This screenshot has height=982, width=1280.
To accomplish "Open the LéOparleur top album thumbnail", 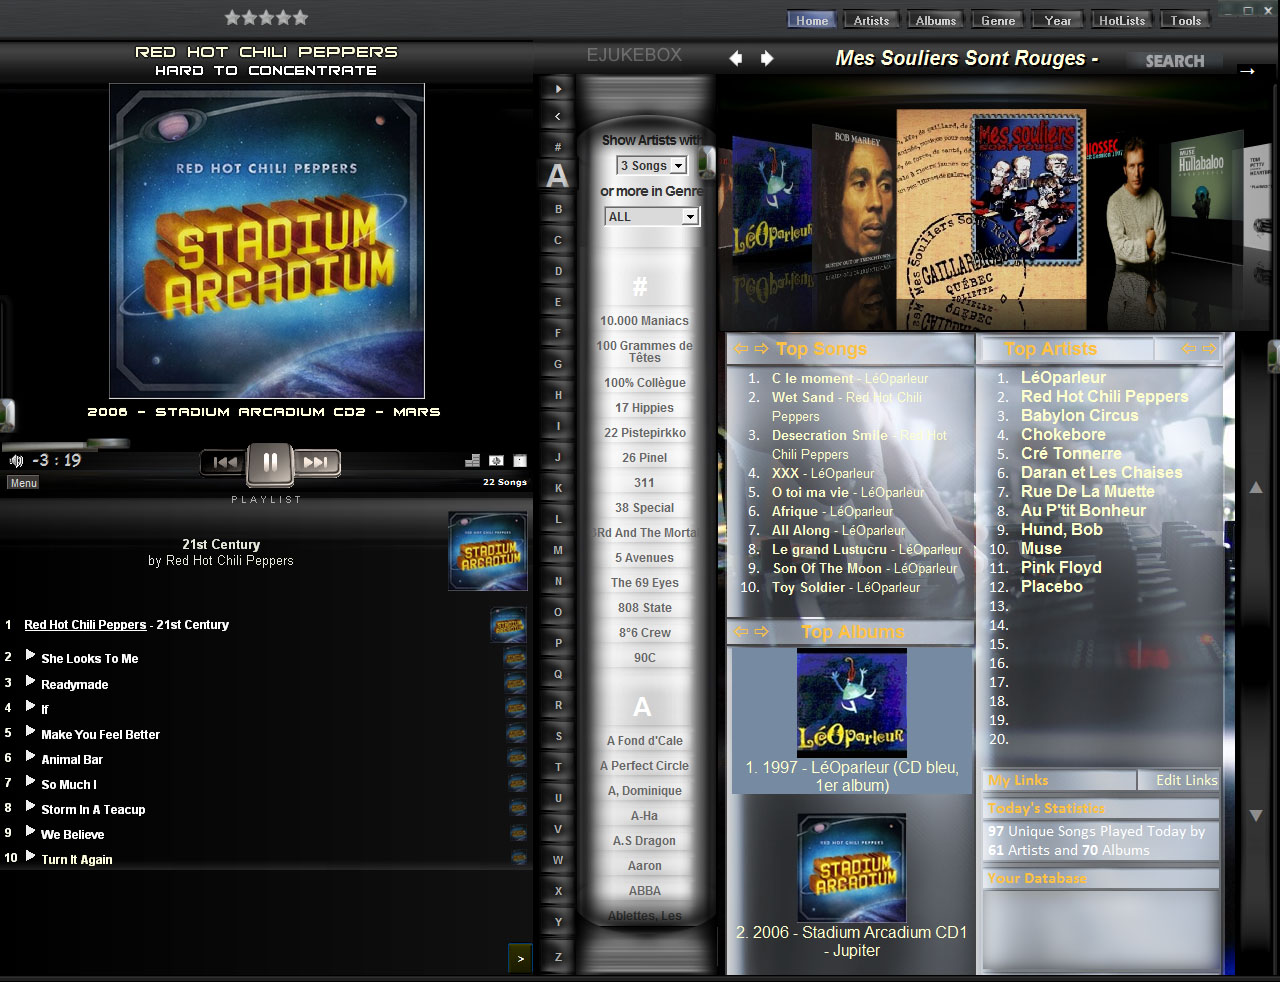I will [x=852, y=703].
